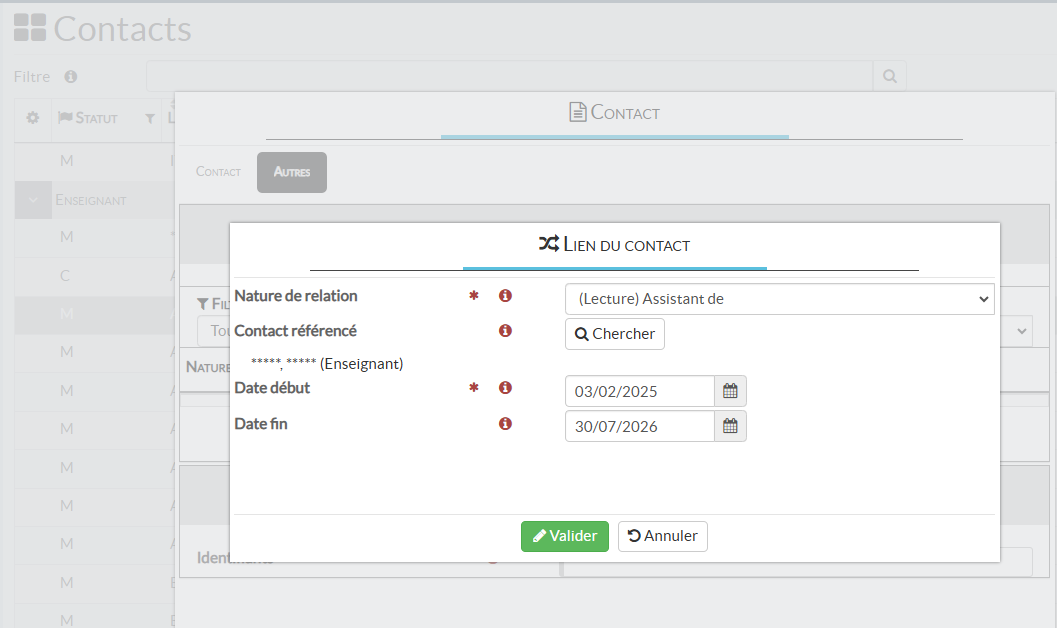This screenshot has width=1057, height=628.
Task: Click info icon beside Nature de relation
Action: pos(505,296)
